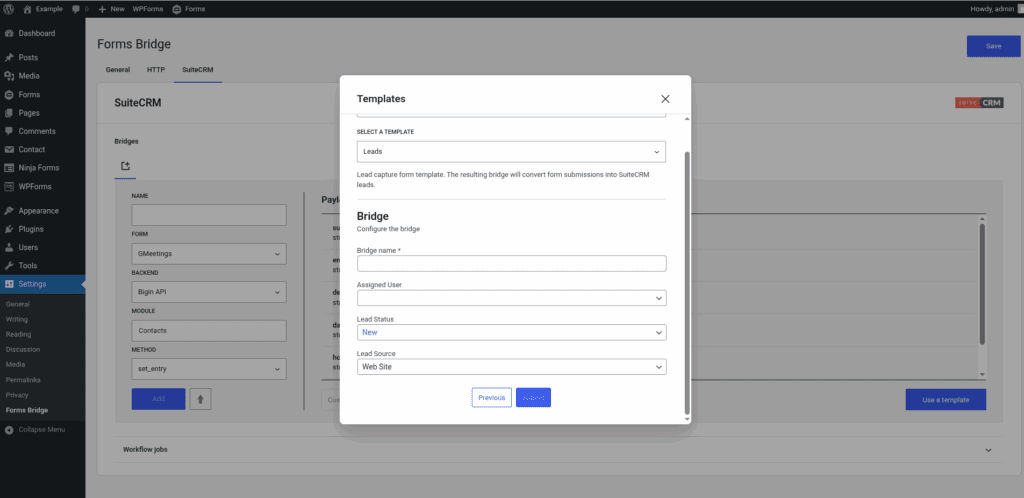This screenshot has width=1024, height=498.
Task: Open the Plugins menu
Action: point(42,229)
